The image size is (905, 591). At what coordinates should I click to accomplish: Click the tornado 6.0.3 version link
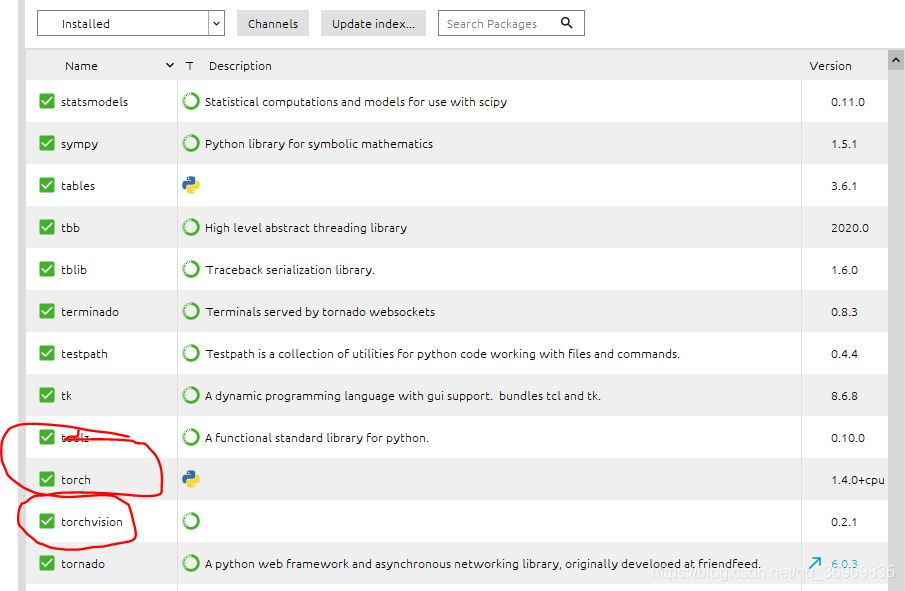[844, 563]
